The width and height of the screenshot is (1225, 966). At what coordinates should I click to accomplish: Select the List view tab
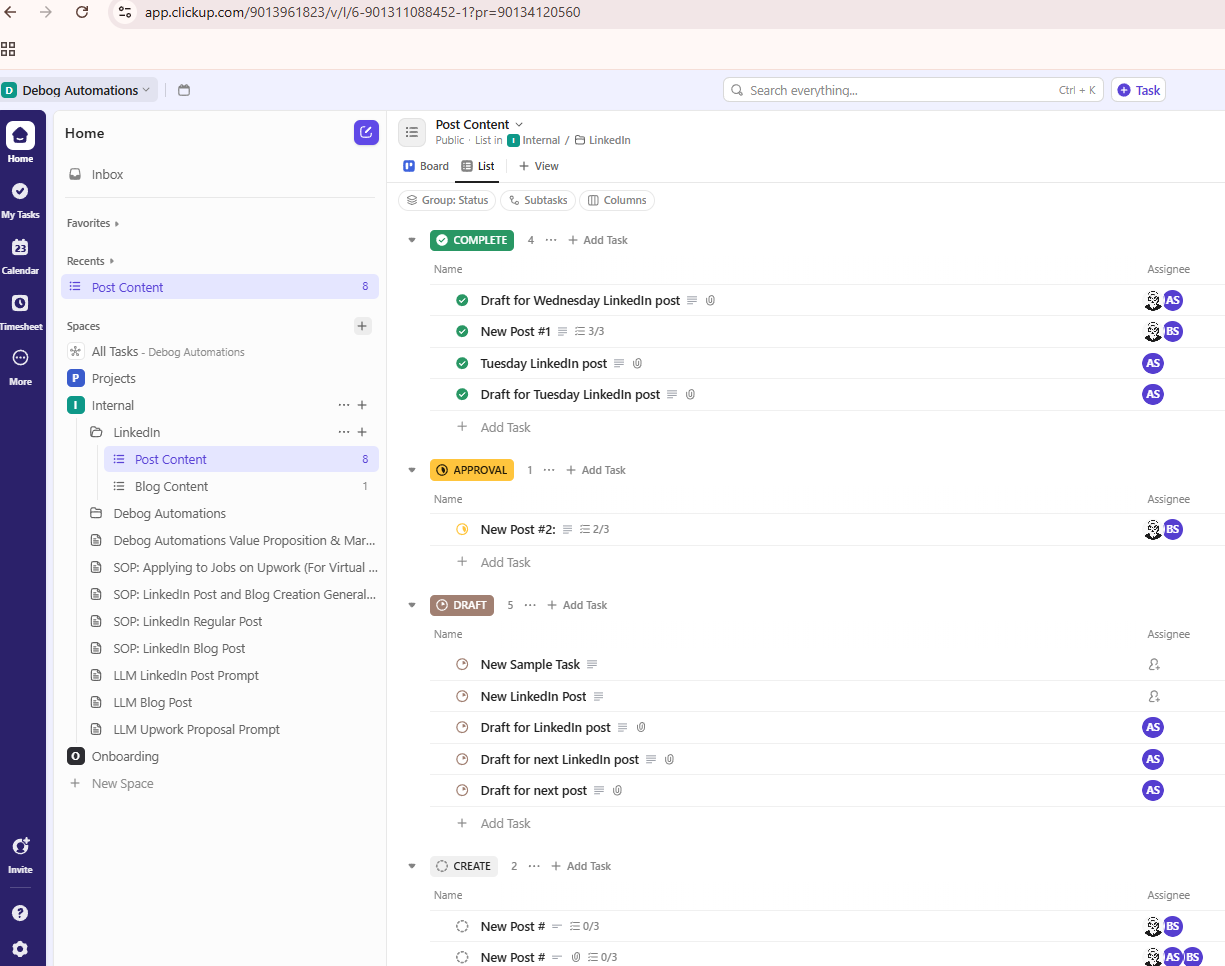pos(478,166)
